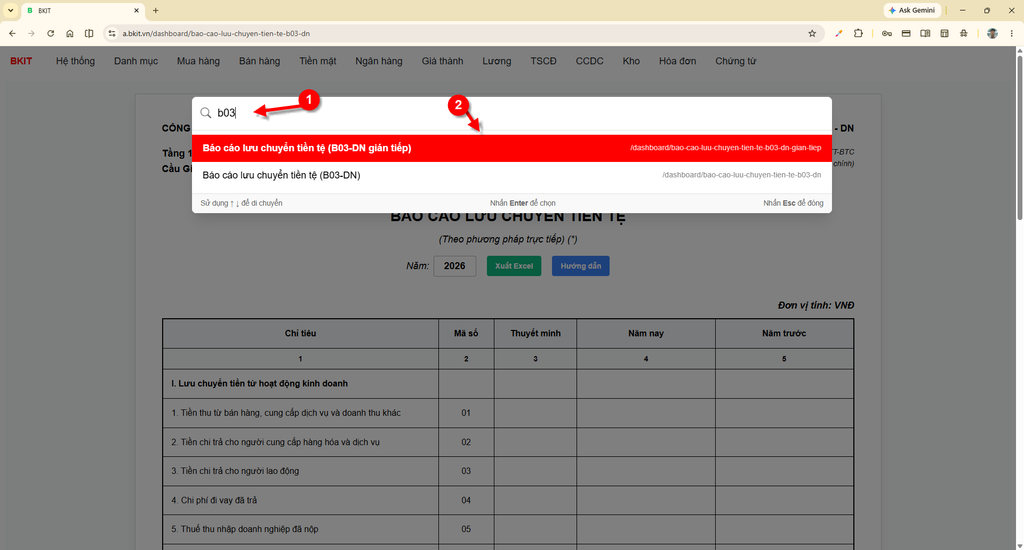Open the browser home page
This screenshot has width=1024, height=550.
(70, 33)
